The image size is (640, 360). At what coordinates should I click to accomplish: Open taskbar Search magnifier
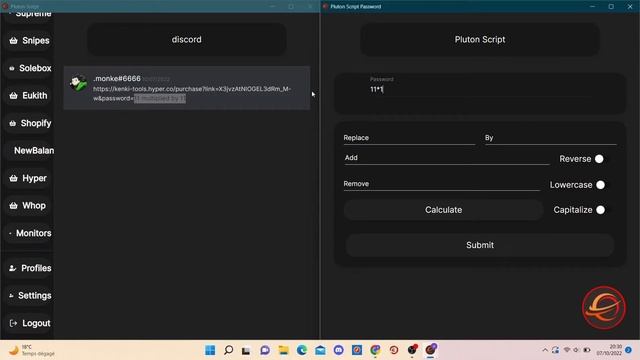point(229,350)
